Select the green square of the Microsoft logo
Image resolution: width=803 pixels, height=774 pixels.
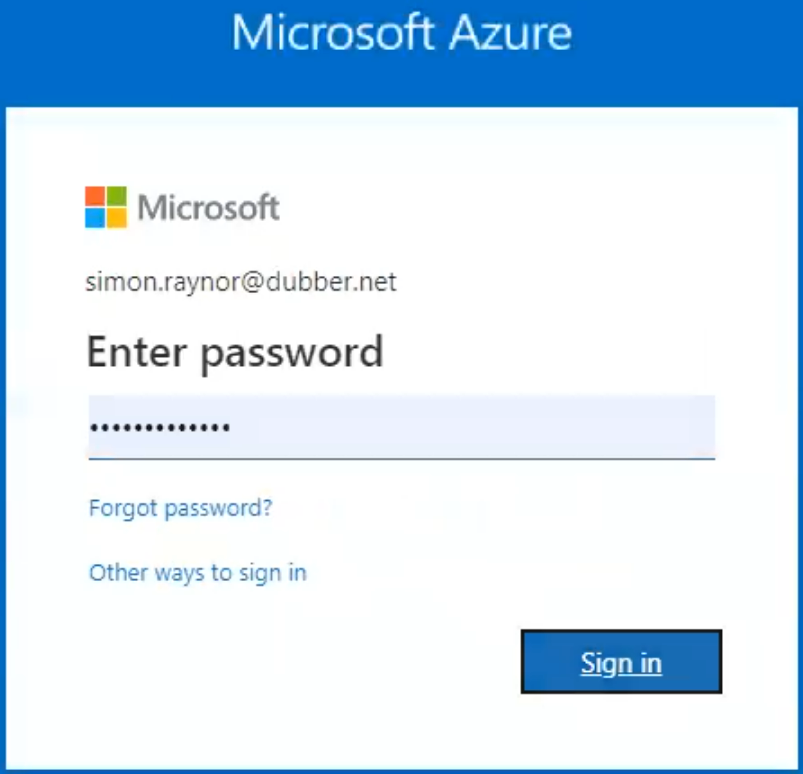(116, 197)
